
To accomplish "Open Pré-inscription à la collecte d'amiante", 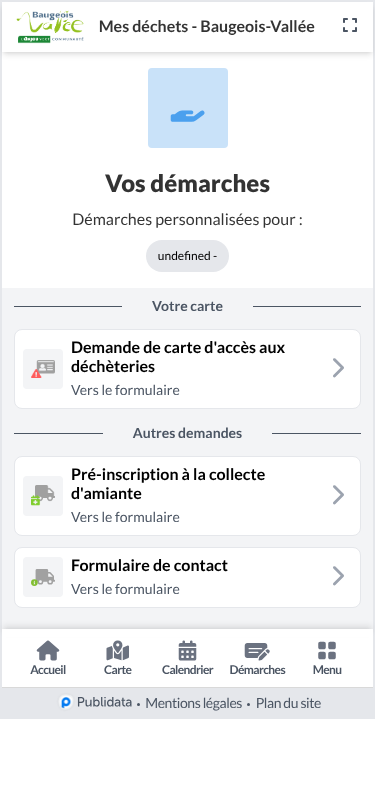I will click(188, 496).
